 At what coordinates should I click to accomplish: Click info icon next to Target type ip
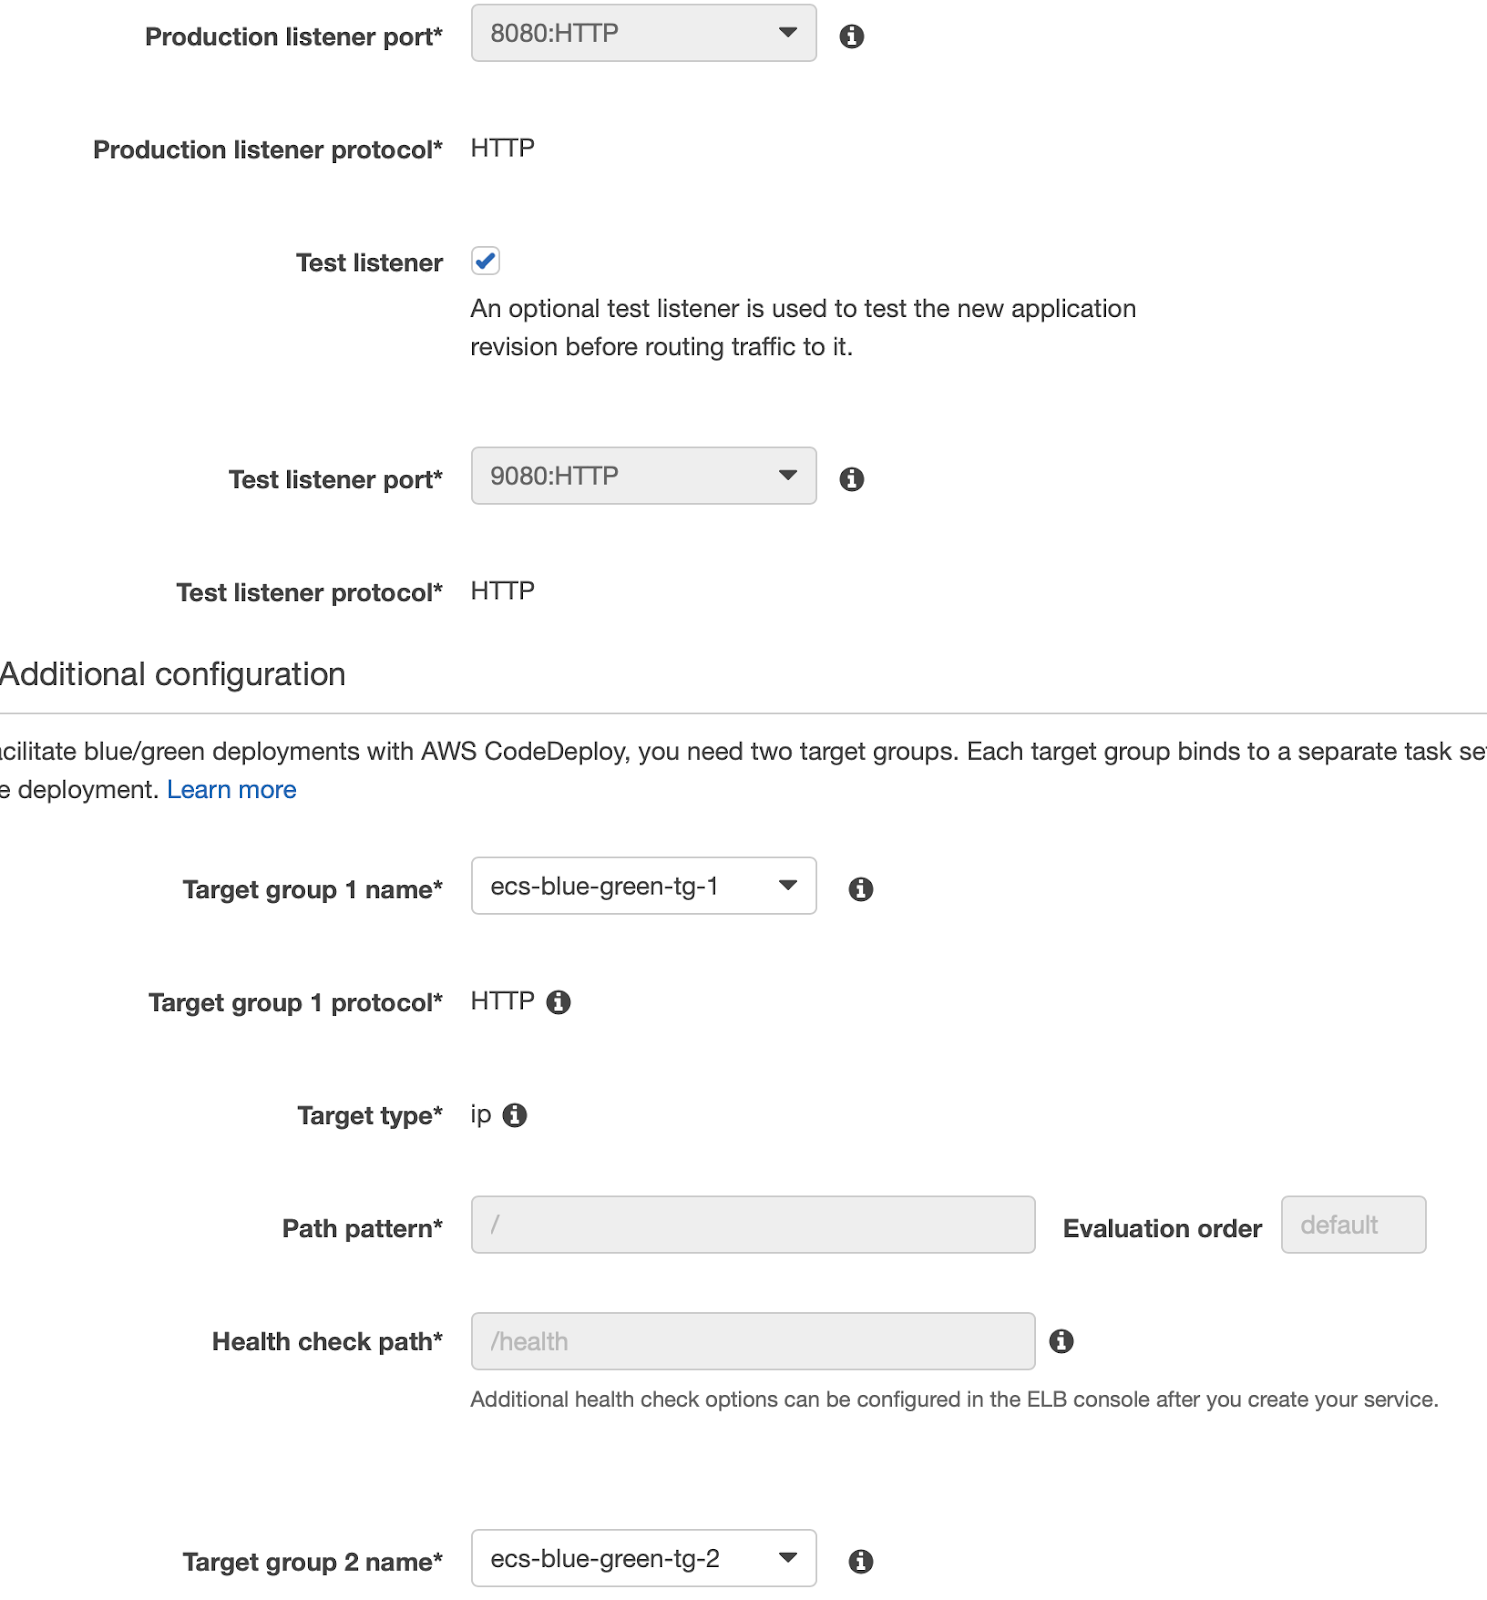514,1115
